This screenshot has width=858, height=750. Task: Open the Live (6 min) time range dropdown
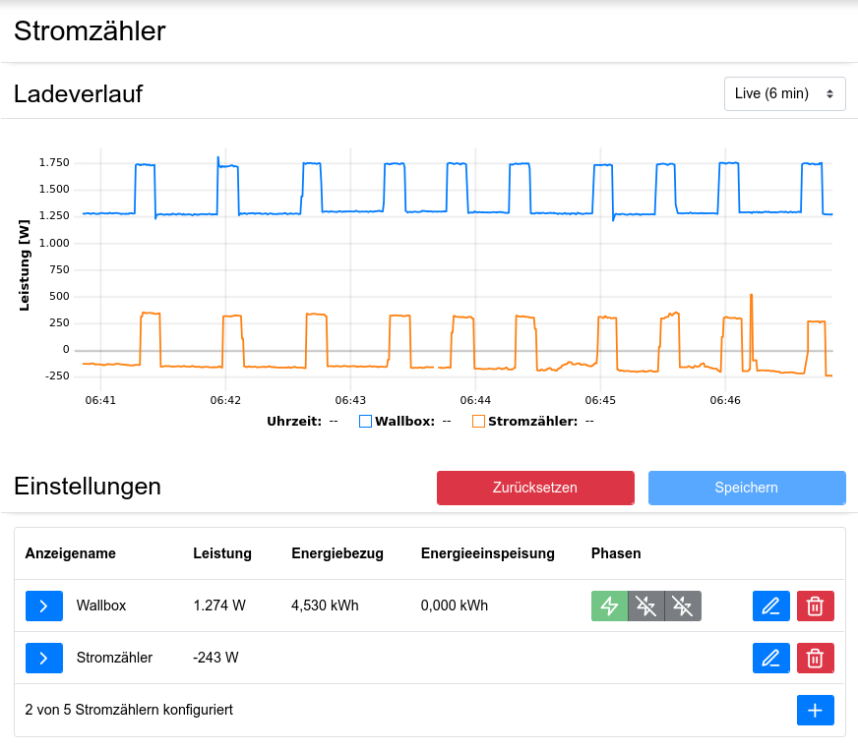(x=784, y=94)
